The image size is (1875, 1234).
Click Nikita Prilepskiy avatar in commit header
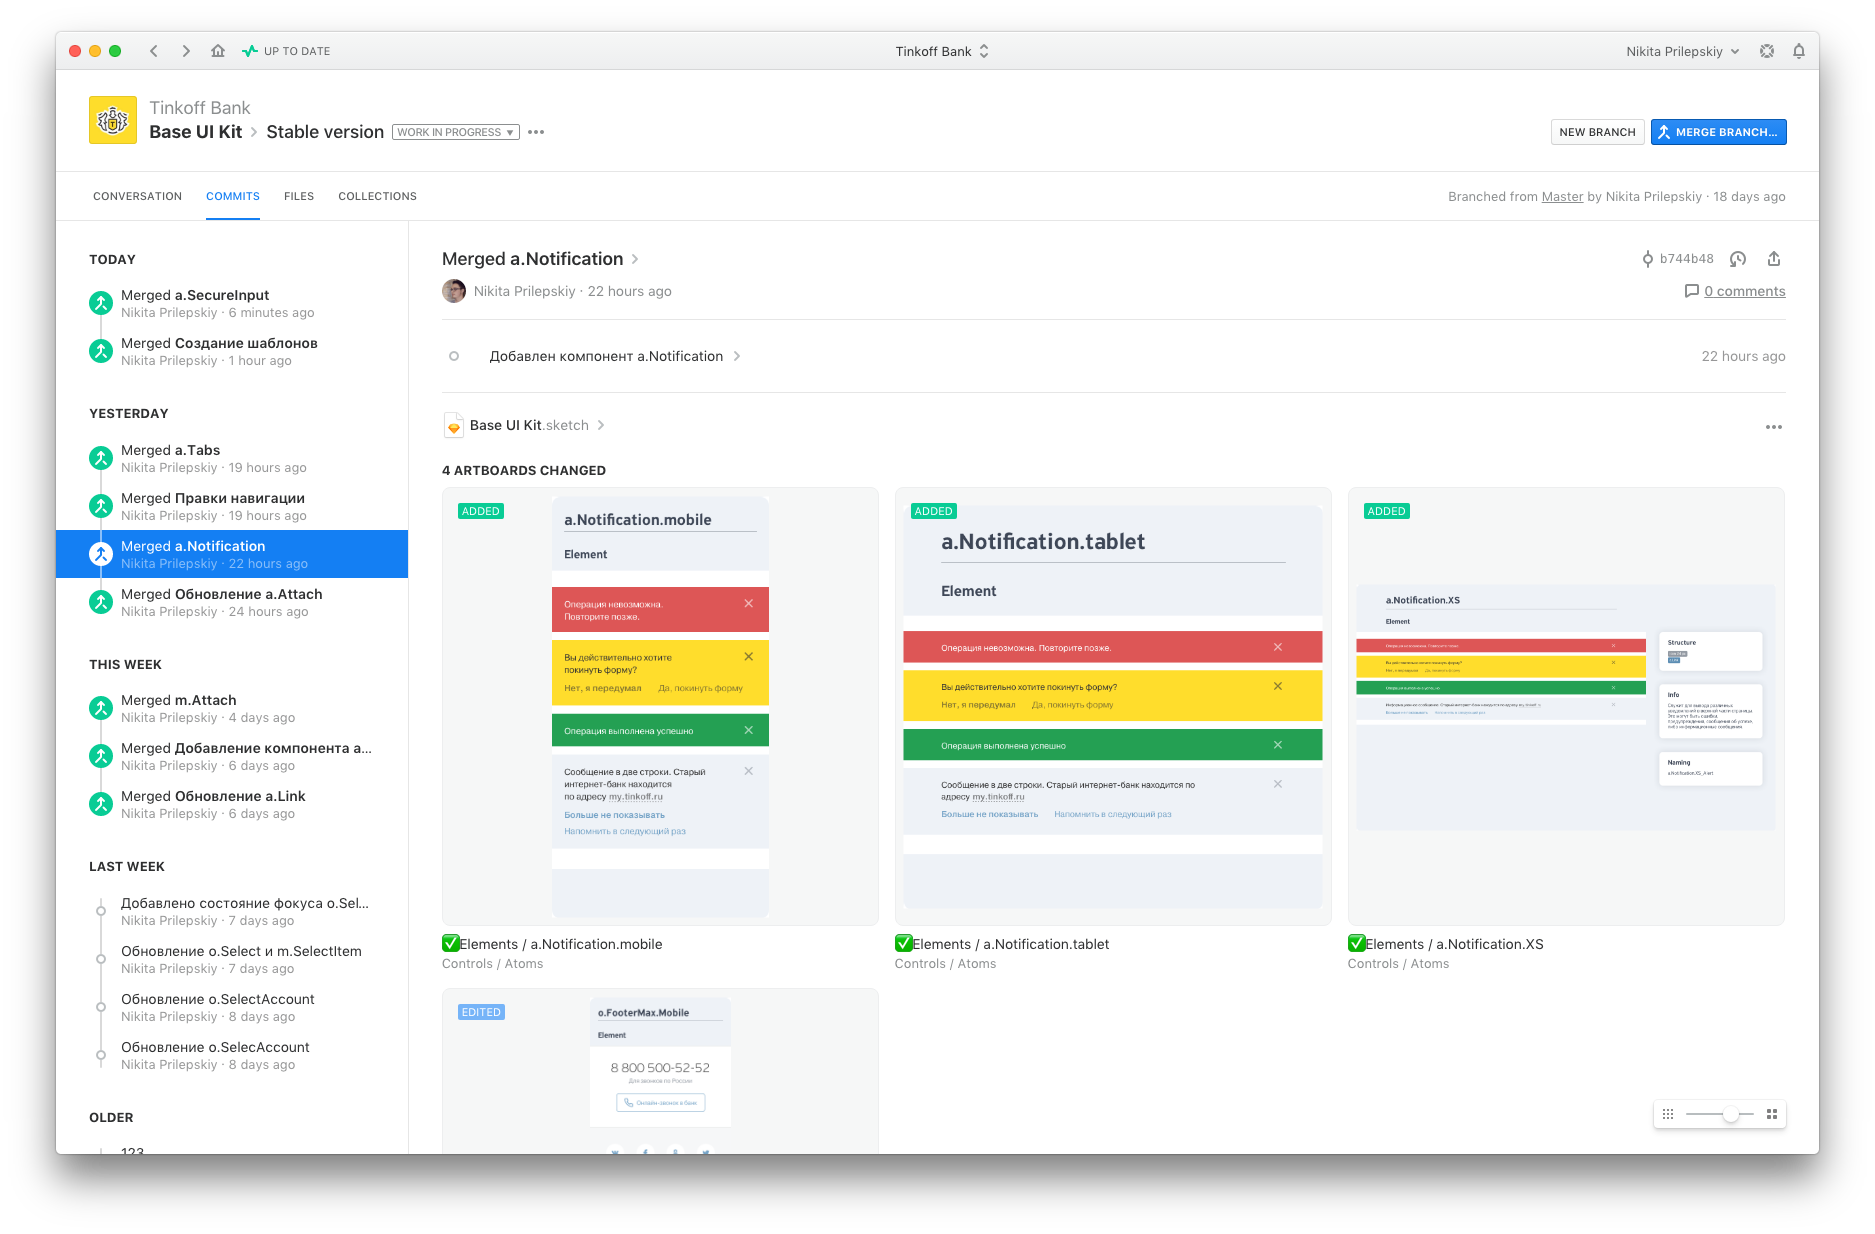click(x=454, y=291)
